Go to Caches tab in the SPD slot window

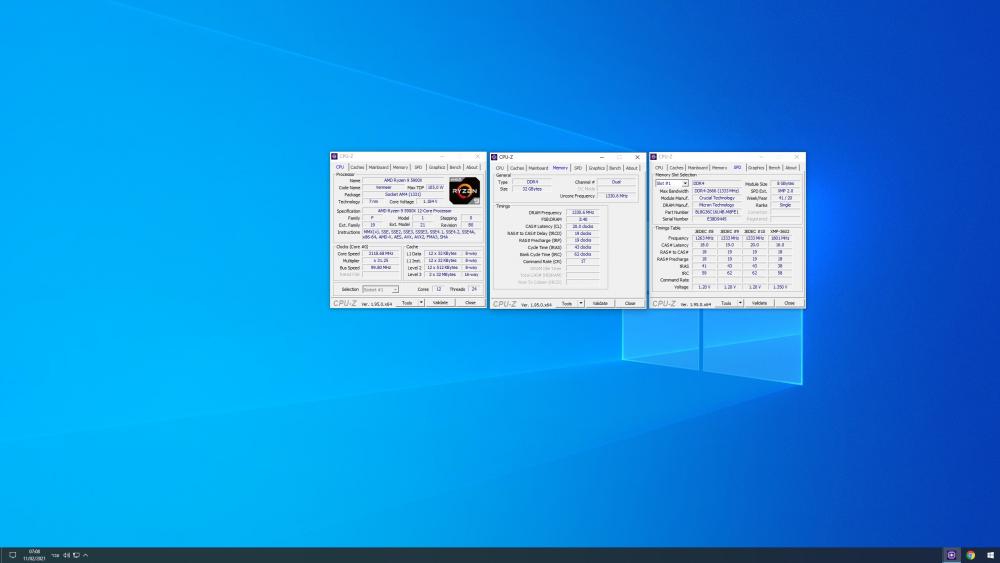[x=677, y=168]
